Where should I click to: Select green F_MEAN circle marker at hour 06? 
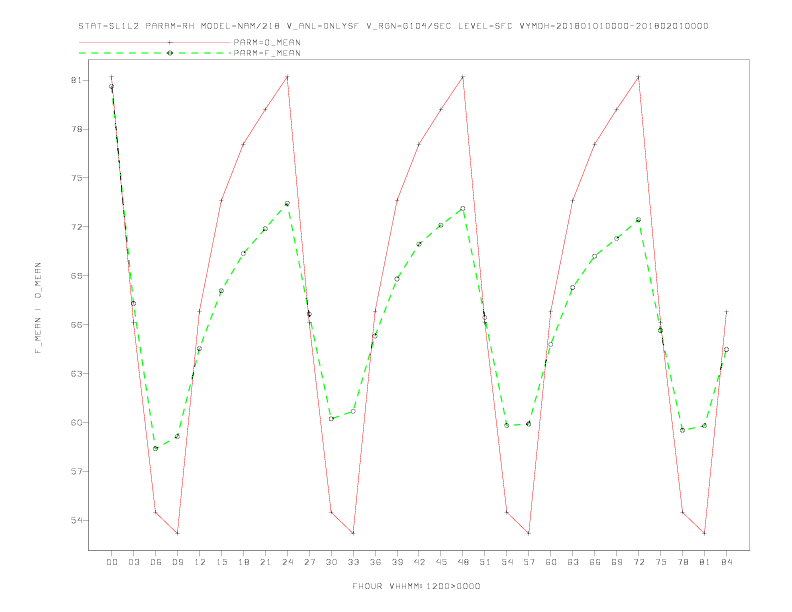[156, 448]
